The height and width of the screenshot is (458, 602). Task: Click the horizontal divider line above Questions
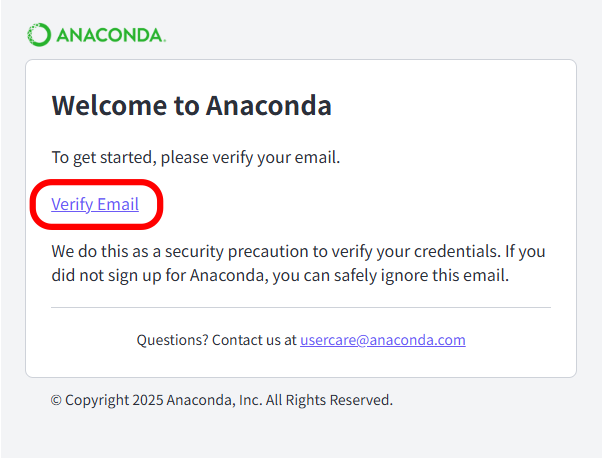[x=300, y=307]
